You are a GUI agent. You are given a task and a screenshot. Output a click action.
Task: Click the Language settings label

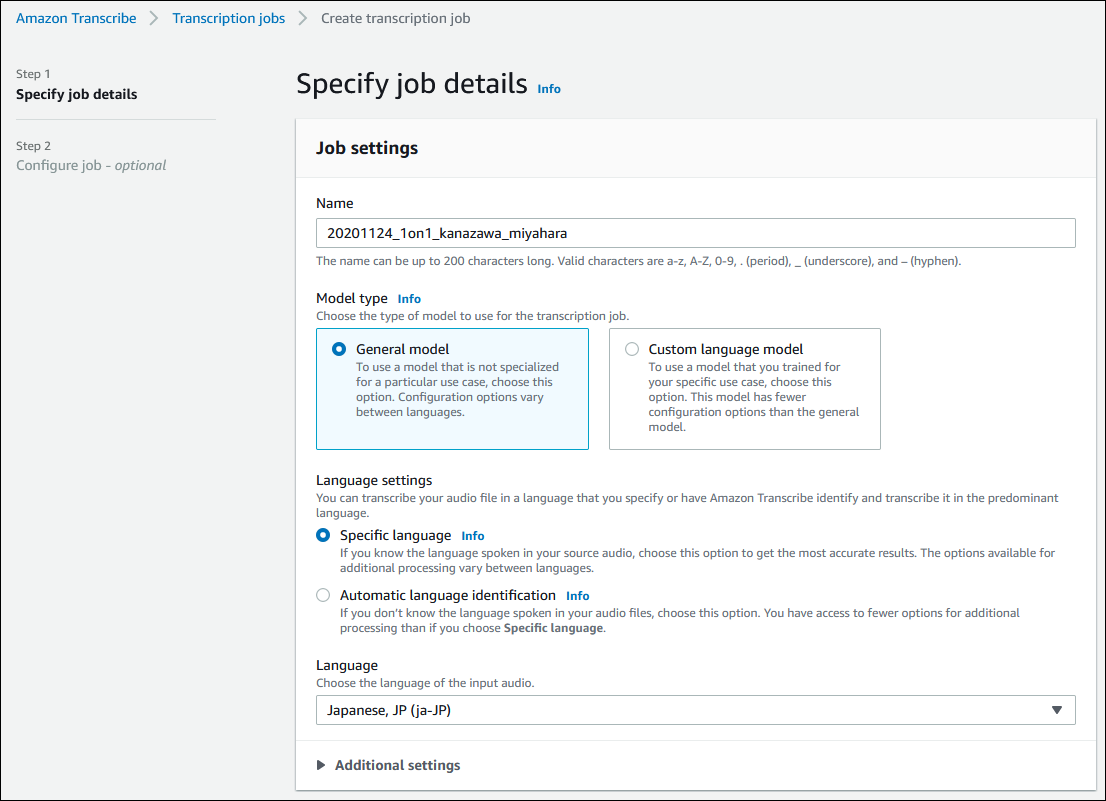coord(374,480)
